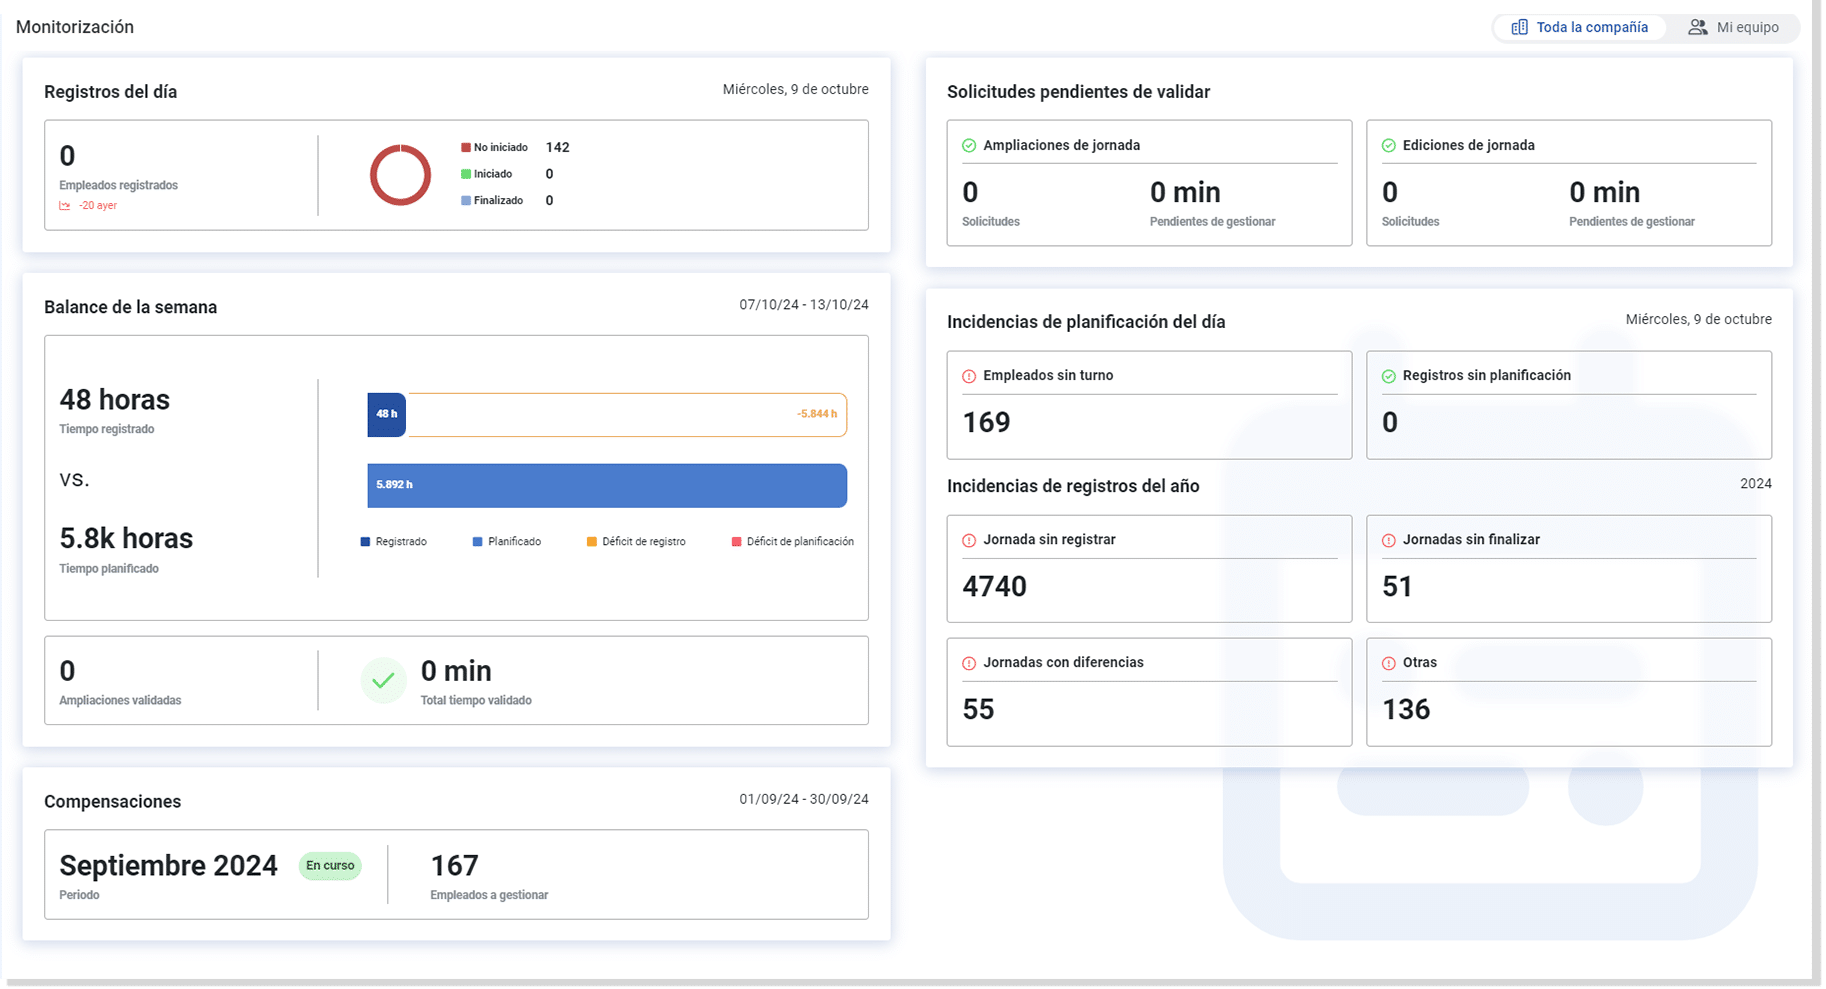Click the Compensaciones heading
This screenshot has width=1826, height=989.
pyautogui.click(x=112, y=802)
